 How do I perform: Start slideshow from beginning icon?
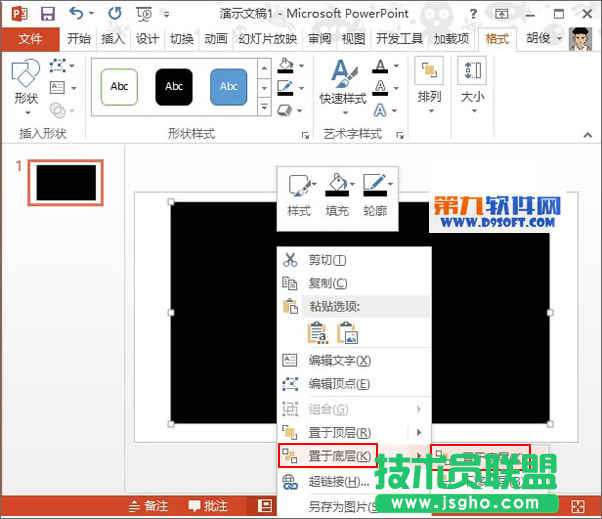pyautogui.click(x=144, y=14)
